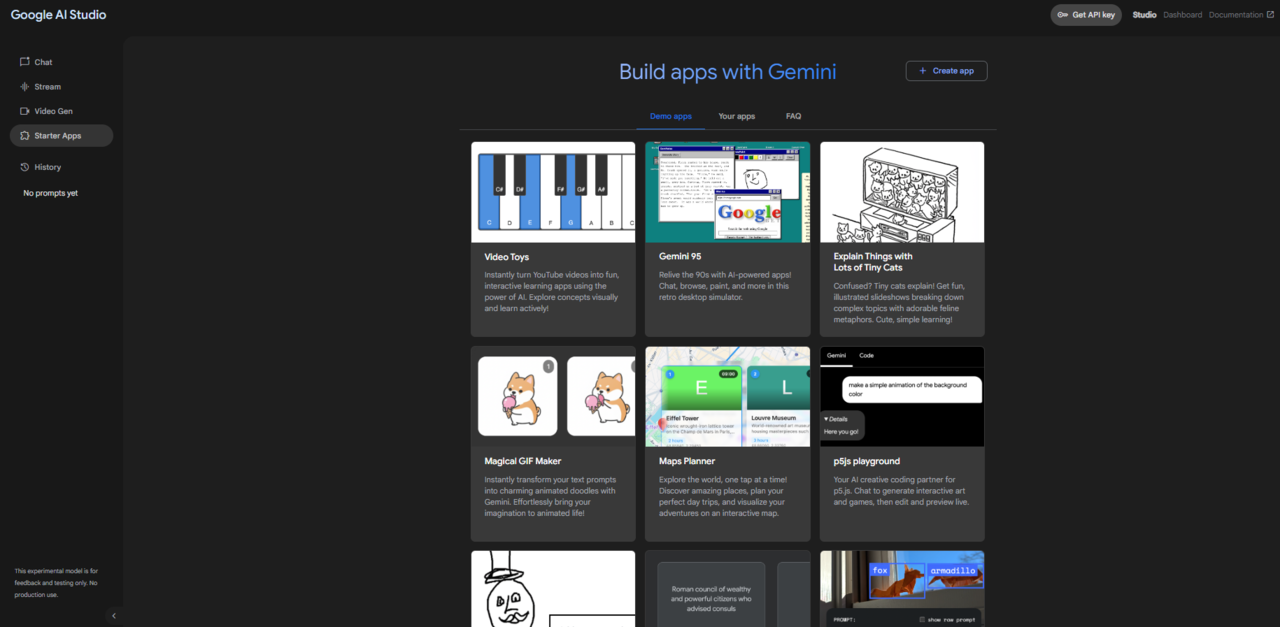Click the "Video Toys" card title
The width and height of the screenshot is (1280, 627).
coord(507,257)
